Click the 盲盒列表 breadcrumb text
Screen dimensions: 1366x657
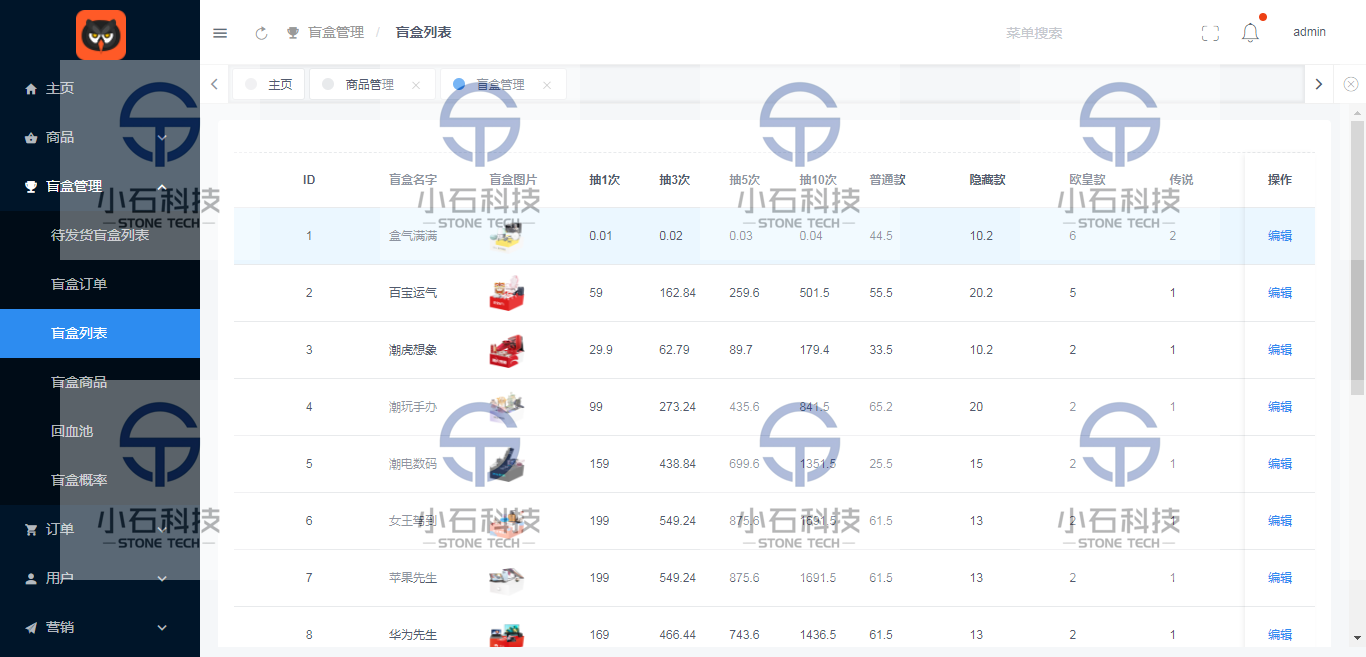[424, 33]
